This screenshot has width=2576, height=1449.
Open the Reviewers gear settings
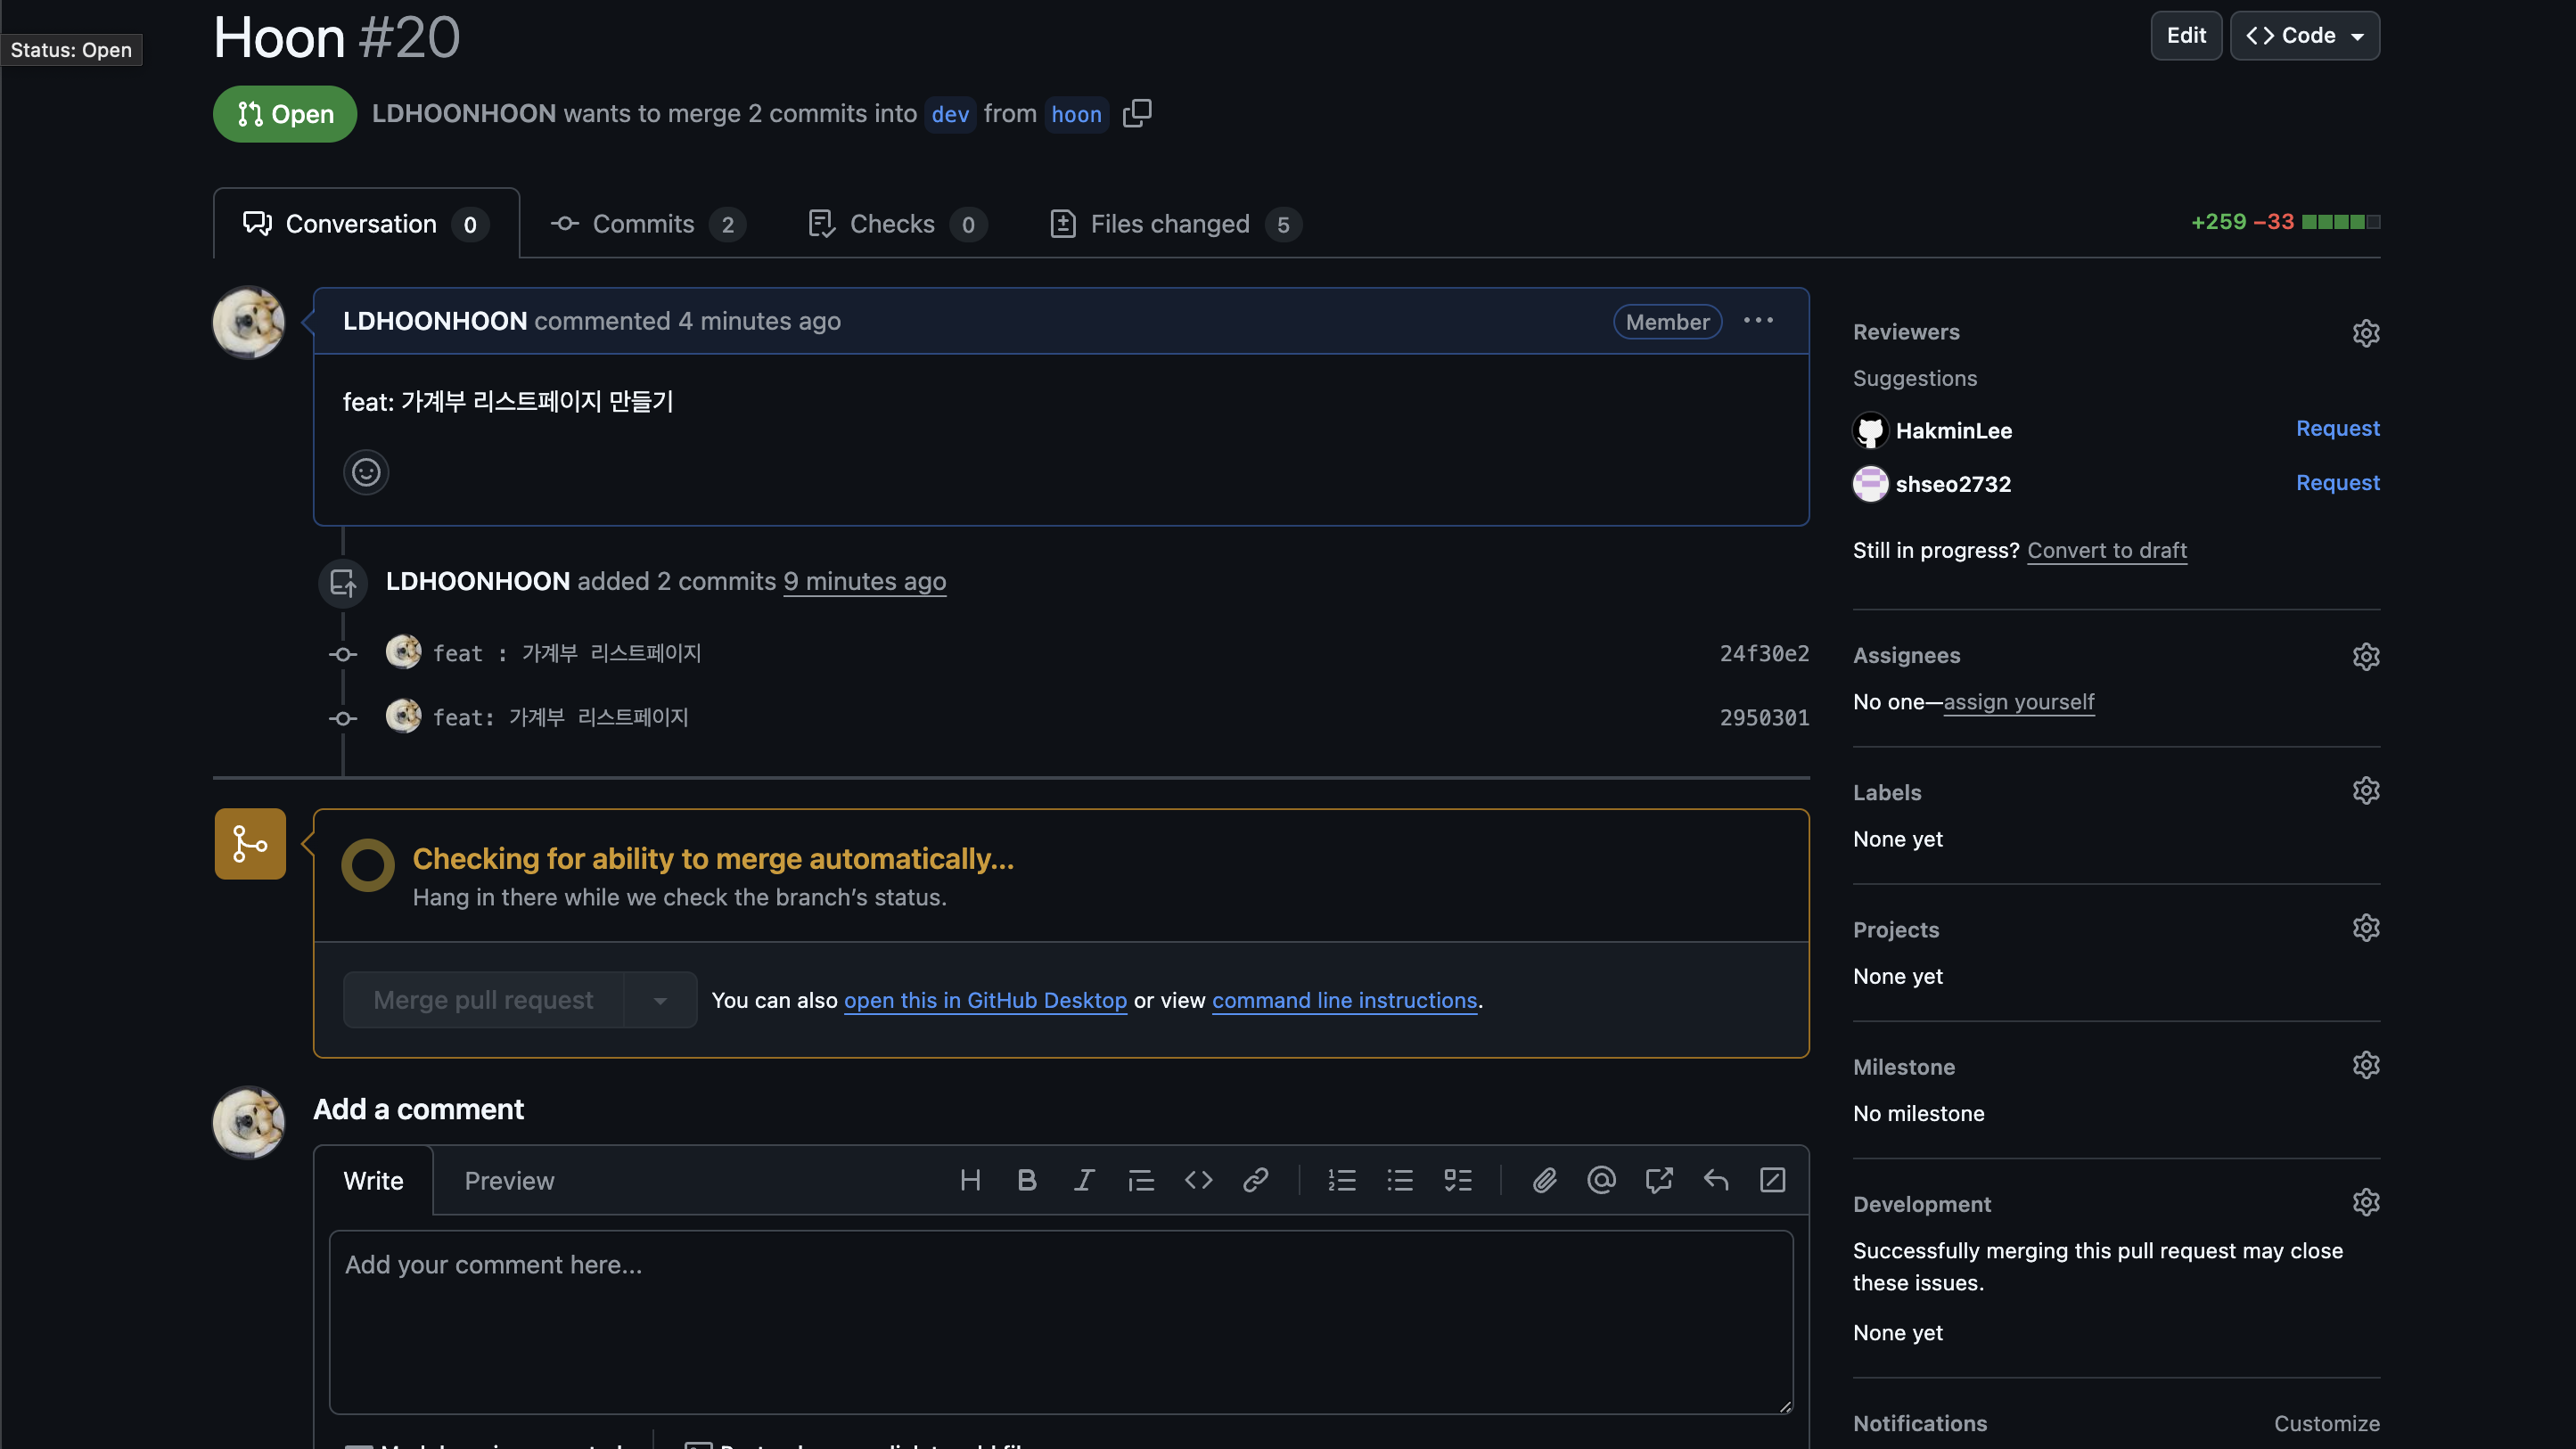pos(2365,333)
